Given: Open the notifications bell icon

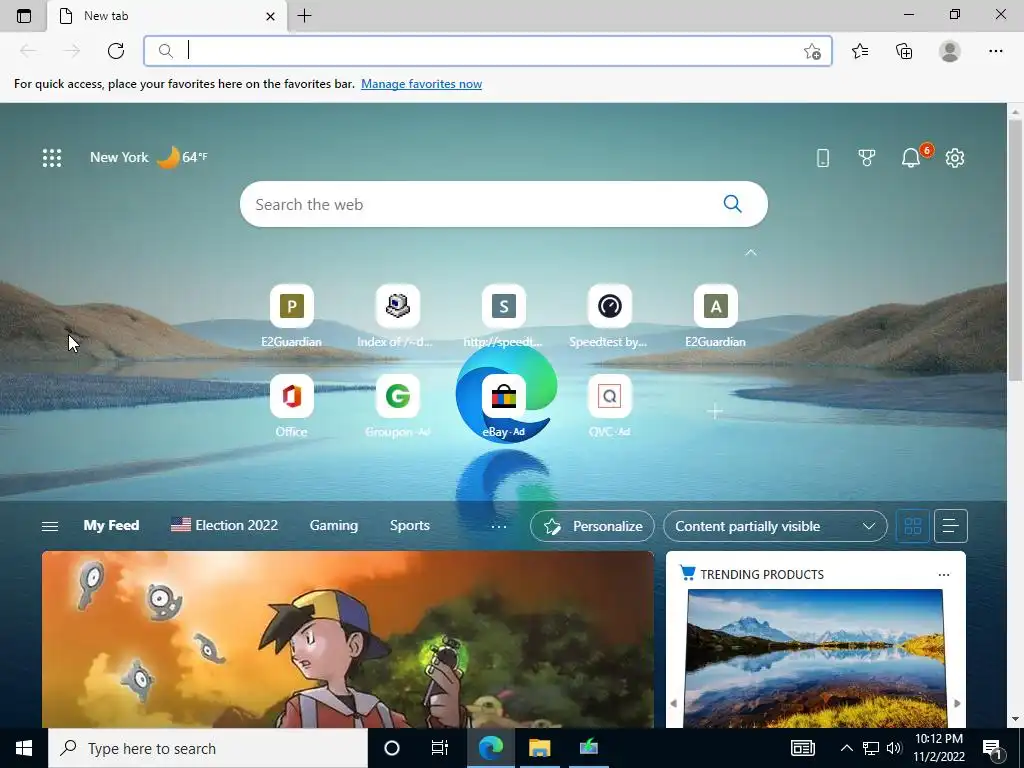Looking at the screenshot, I should 911,157.
